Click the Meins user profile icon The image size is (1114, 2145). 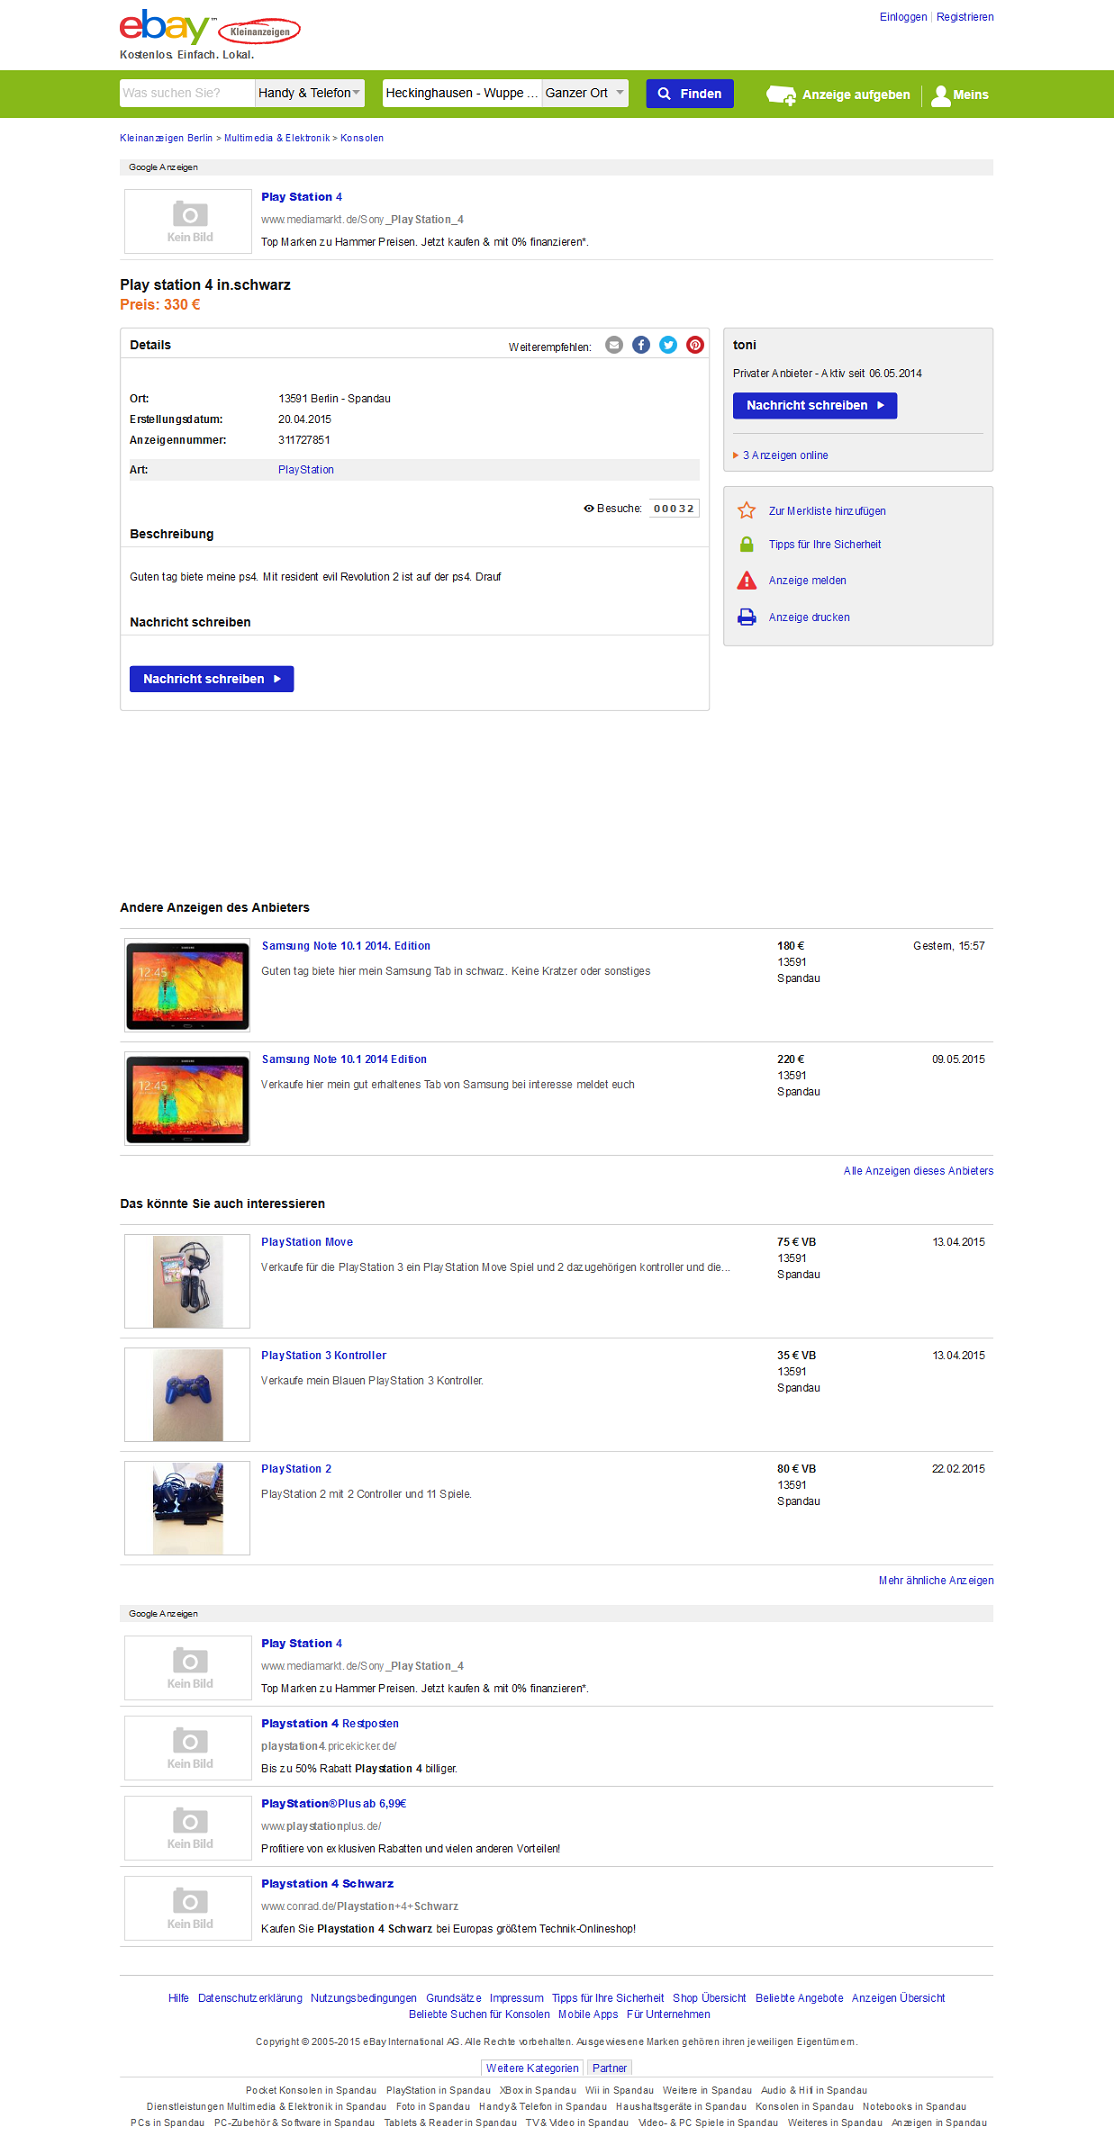(x=940, y=95)
